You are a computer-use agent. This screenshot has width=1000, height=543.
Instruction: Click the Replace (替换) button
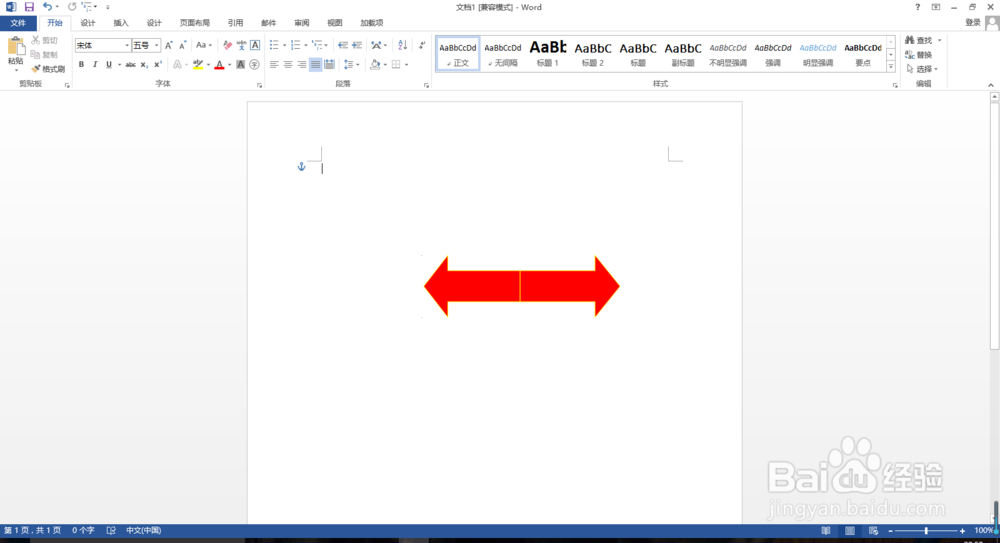pos(919,55)
